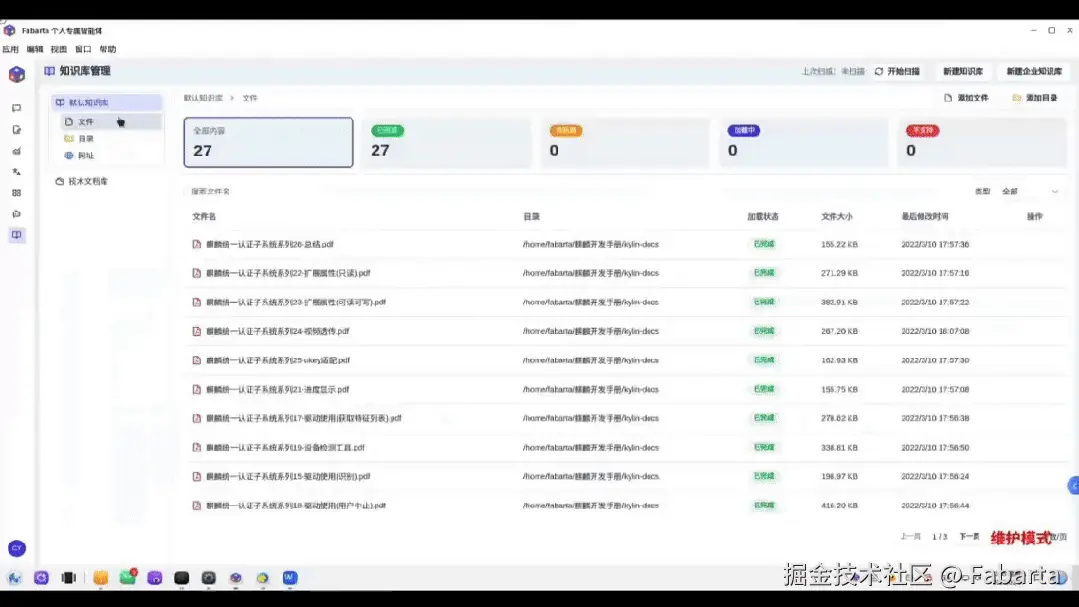Screen dimensions: 1079x607
Task: Click PDF icon of 24-视频透传.pdf row
Action: click(197, 331)
